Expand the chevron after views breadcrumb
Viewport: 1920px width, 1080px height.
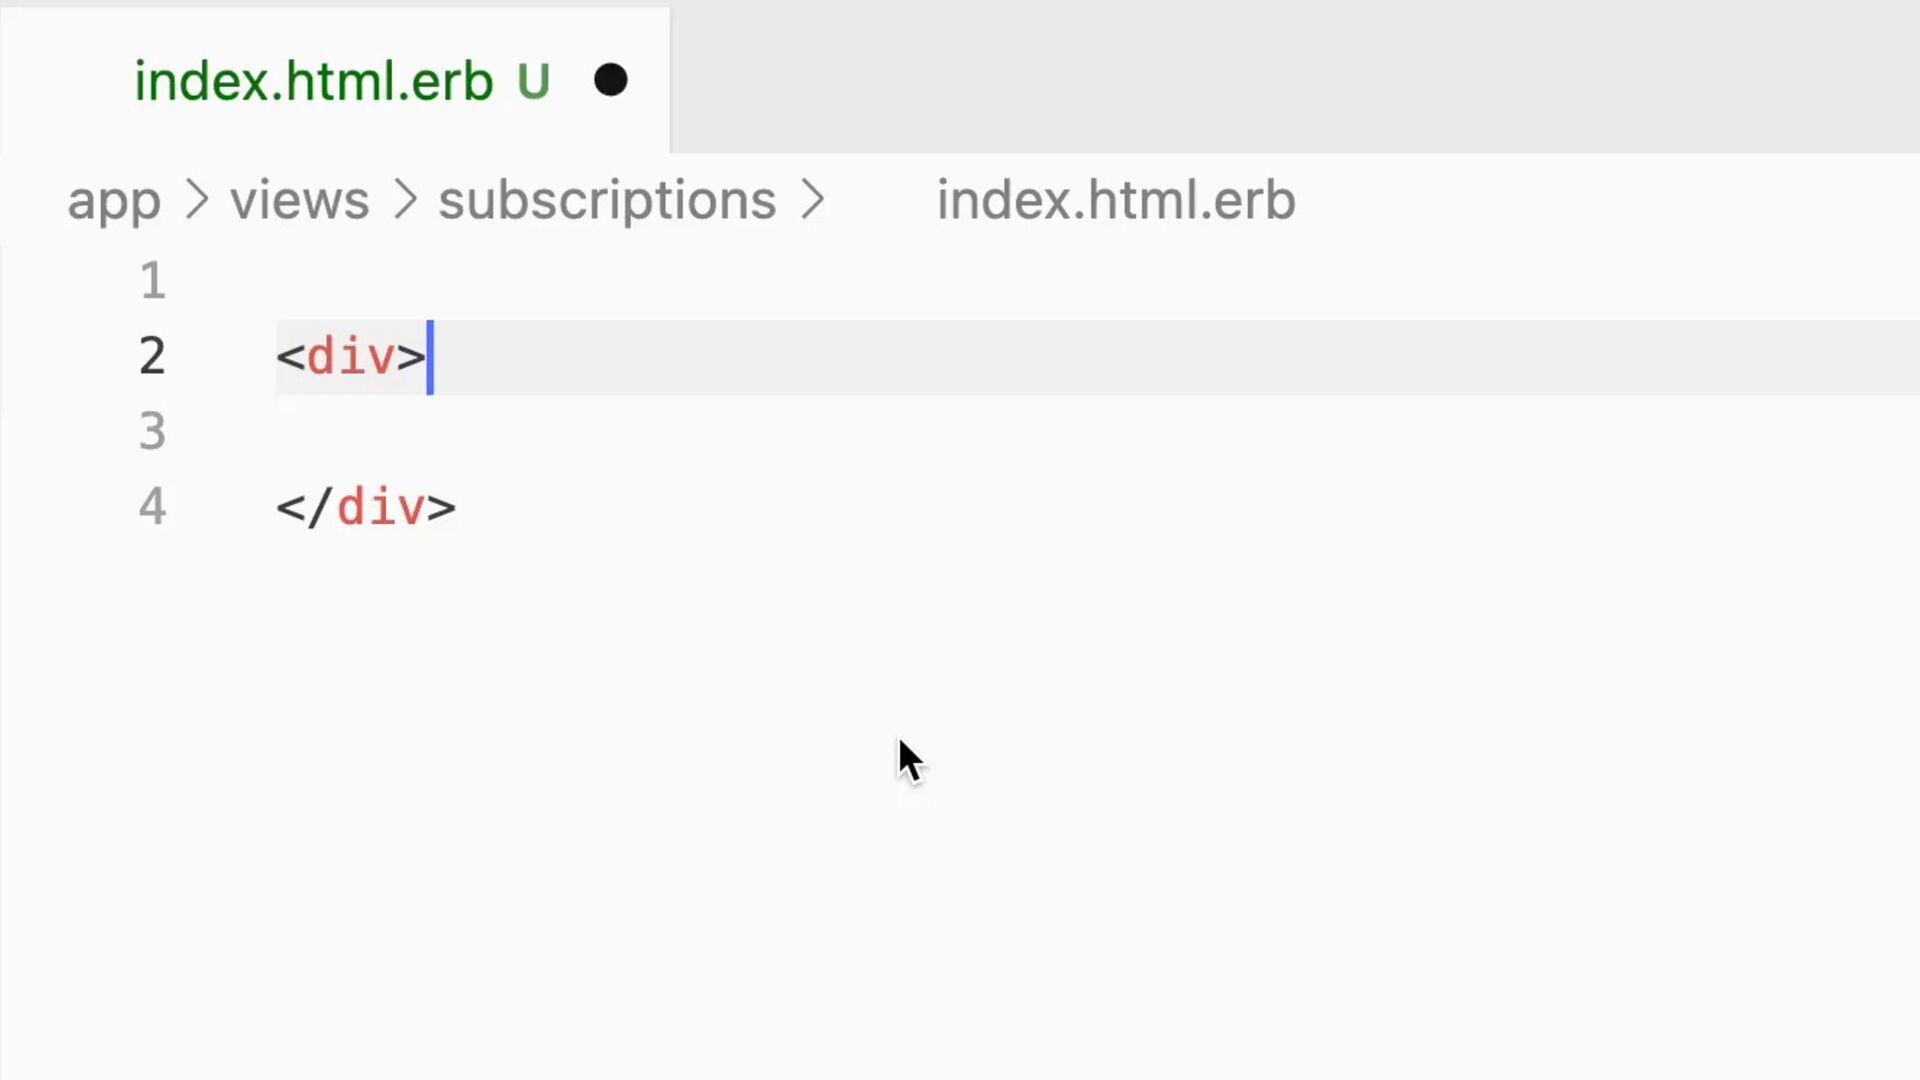[x=405, y=200]
